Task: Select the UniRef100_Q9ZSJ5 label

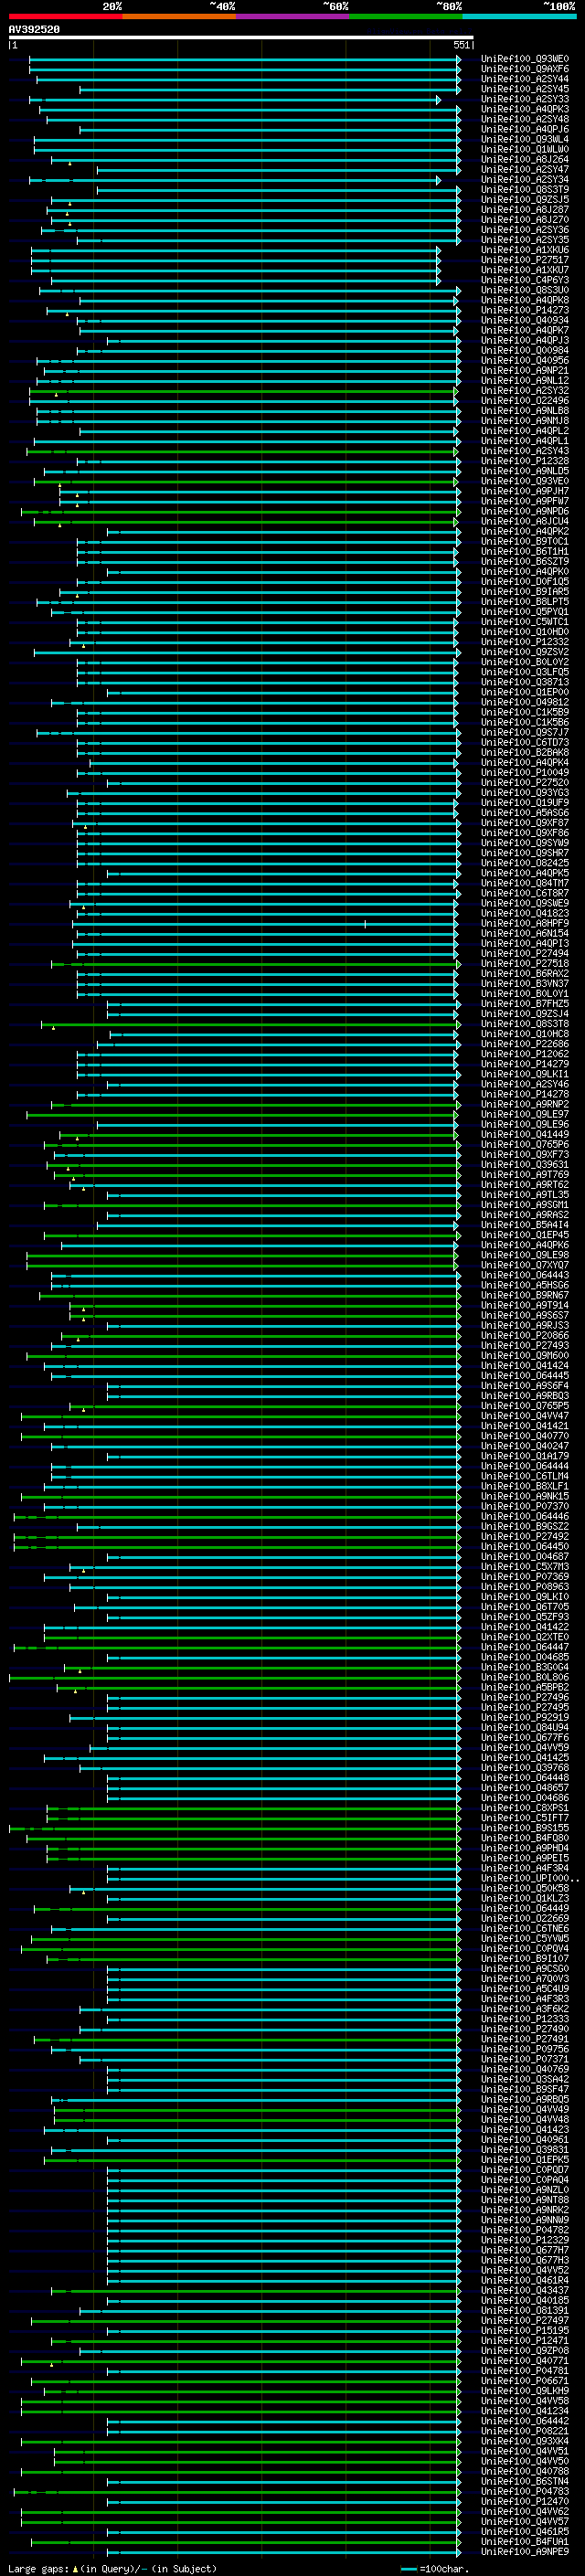Action: (x=525, y=199)
